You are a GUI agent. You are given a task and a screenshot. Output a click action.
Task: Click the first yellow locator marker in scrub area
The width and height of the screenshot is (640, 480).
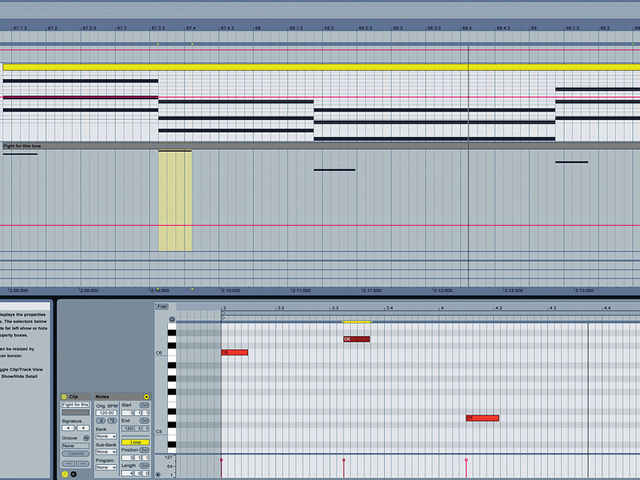point(158,44)
